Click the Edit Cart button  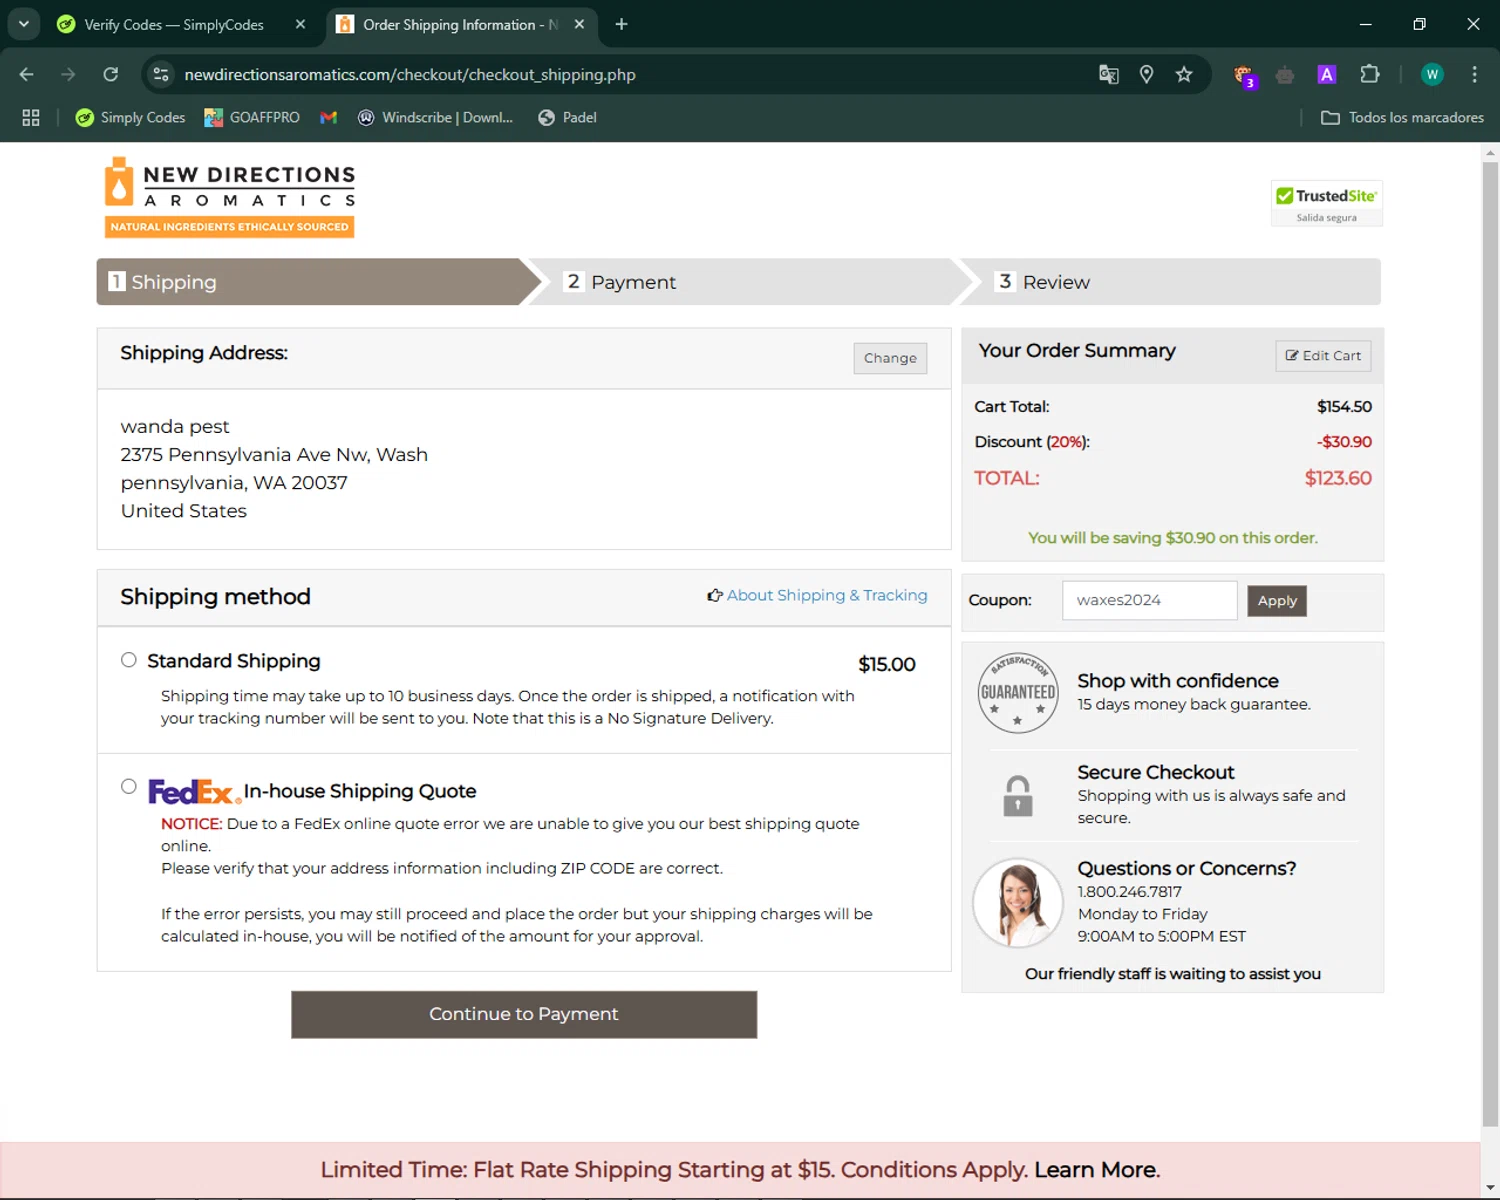click(x=1323, y=356)
